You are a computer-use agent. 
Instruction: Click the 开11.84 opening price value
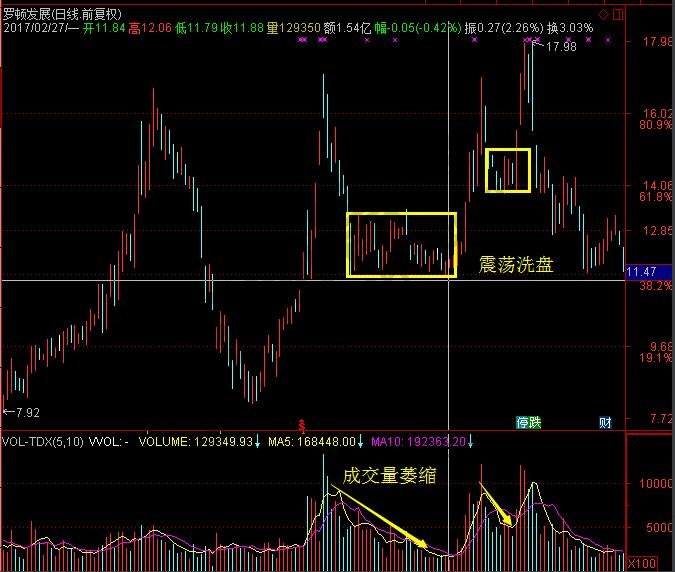pos(104,28)
